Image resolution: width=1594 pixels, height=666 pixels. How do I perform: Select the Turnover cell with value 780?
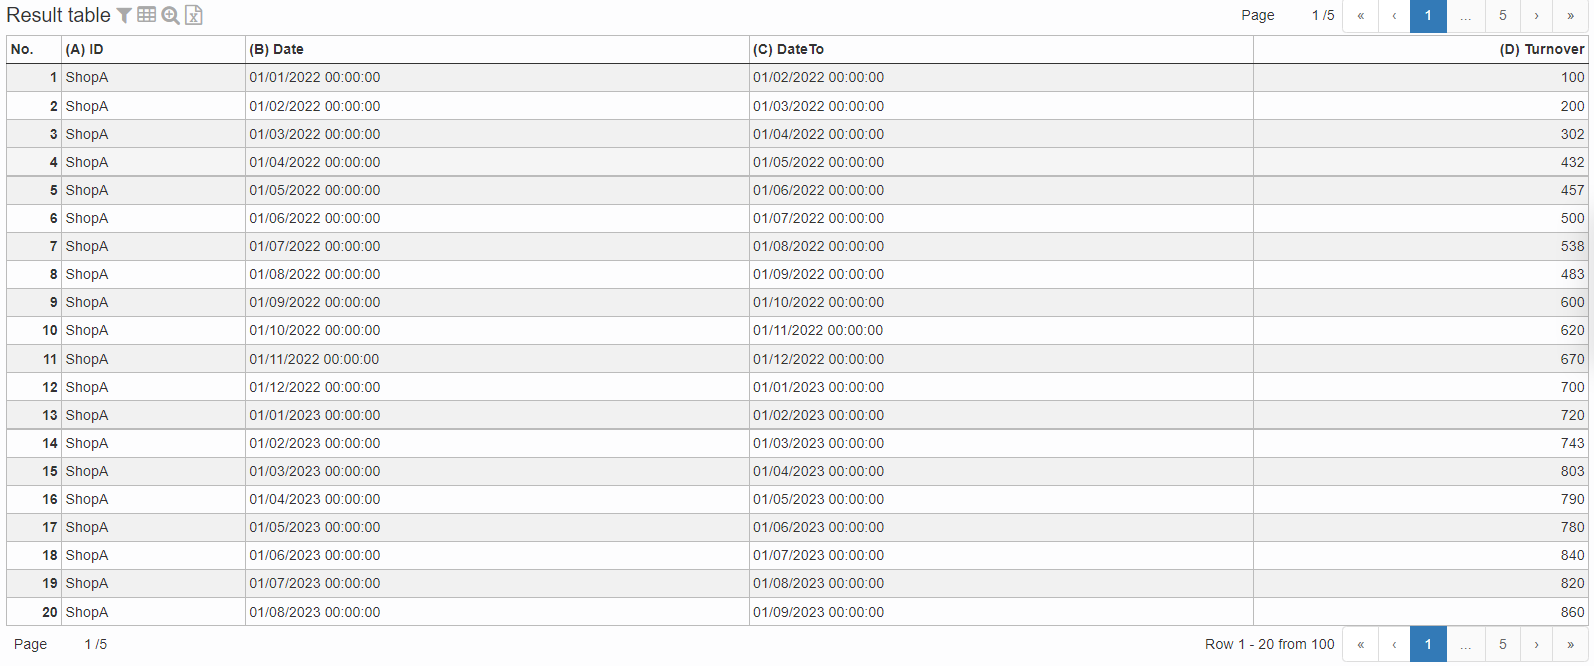[1421, 527]
